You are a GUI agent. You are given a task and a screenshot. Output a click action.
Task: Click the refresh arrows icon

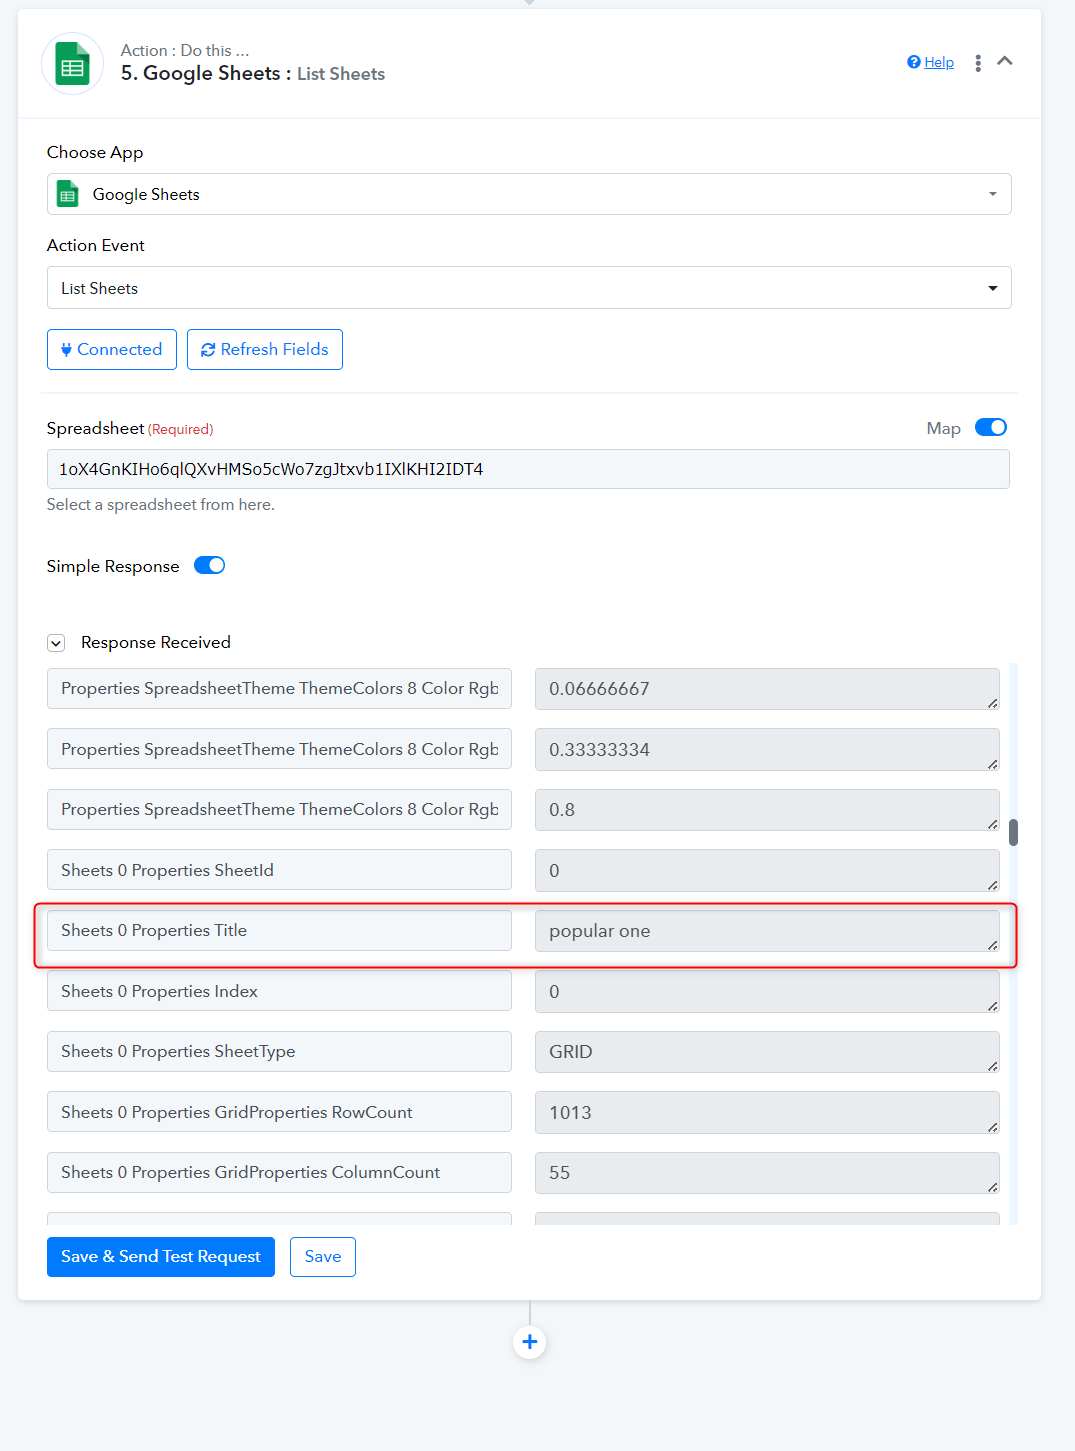pyautogui.click(x=208, y=350)
